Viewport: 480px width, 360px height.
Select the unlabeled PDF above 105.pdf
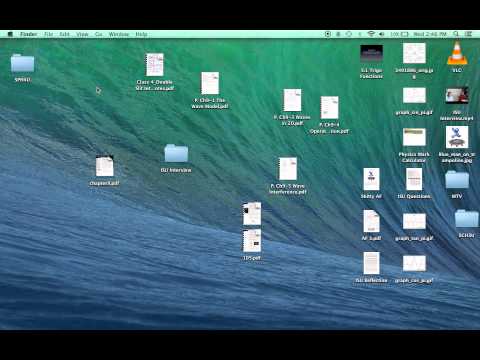click(x=252, y=213)
